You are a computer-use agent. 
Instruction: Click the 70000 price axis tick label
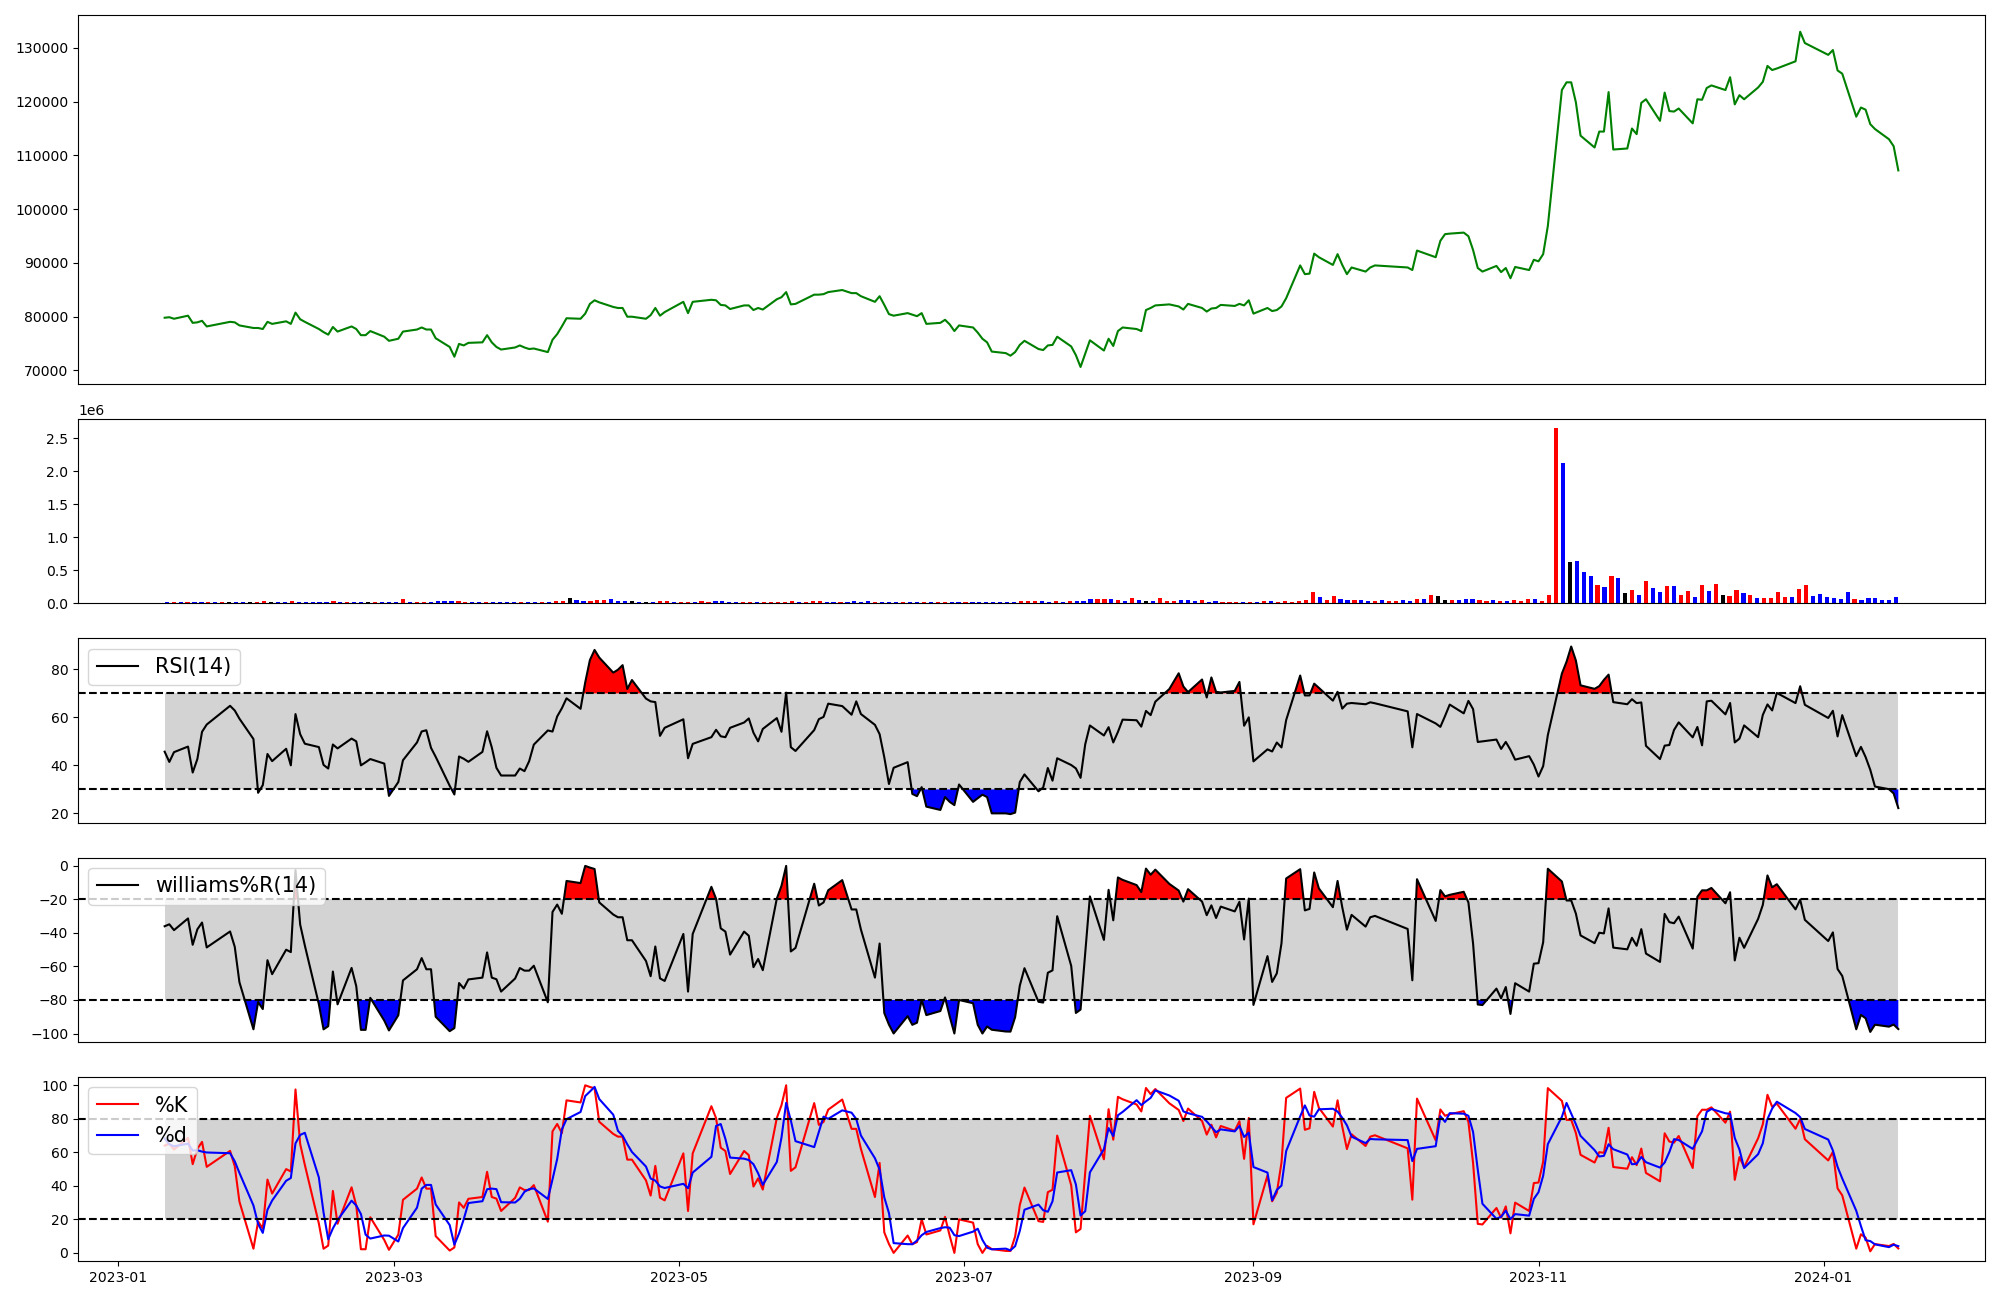point(46,371)
